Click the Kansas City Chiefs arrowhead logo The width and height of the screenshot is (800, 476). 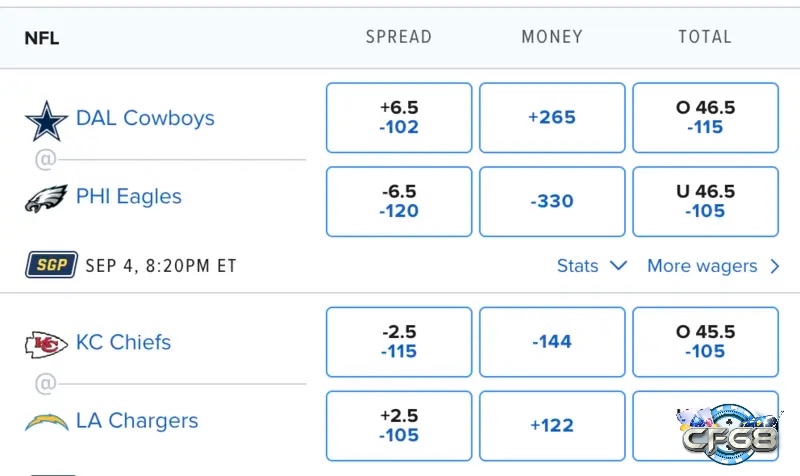click(46, 345)
